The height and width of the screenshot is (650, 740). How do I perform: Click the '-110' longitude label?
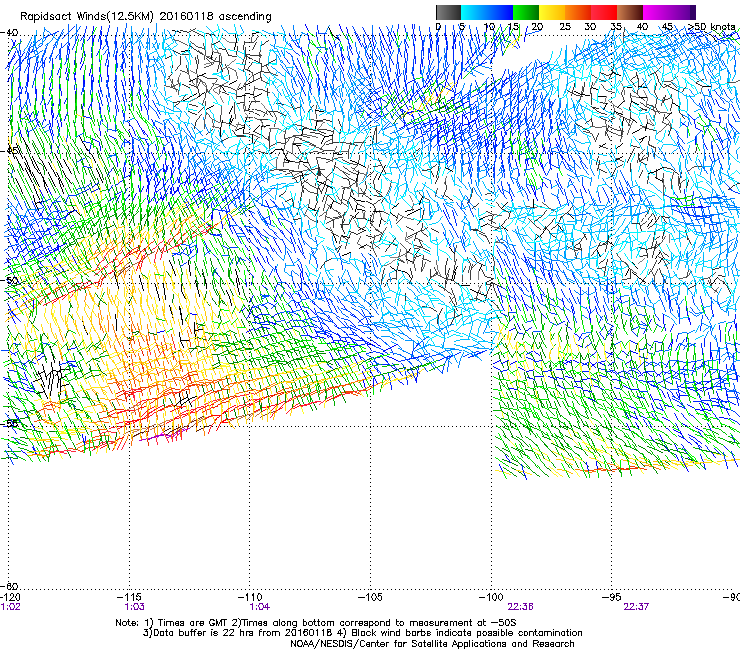(250, 597)
